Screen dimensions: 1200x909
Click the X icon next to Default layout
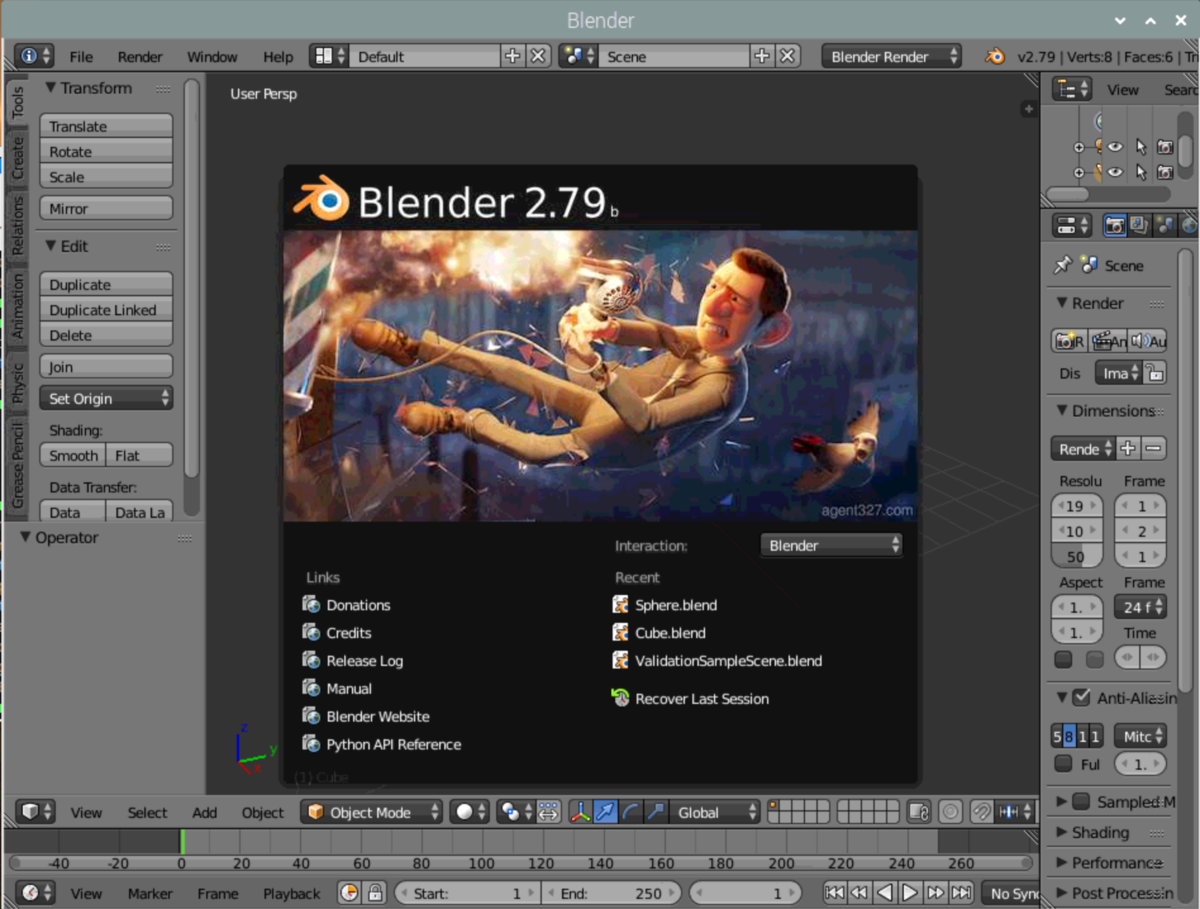click(x=538, y=56)
